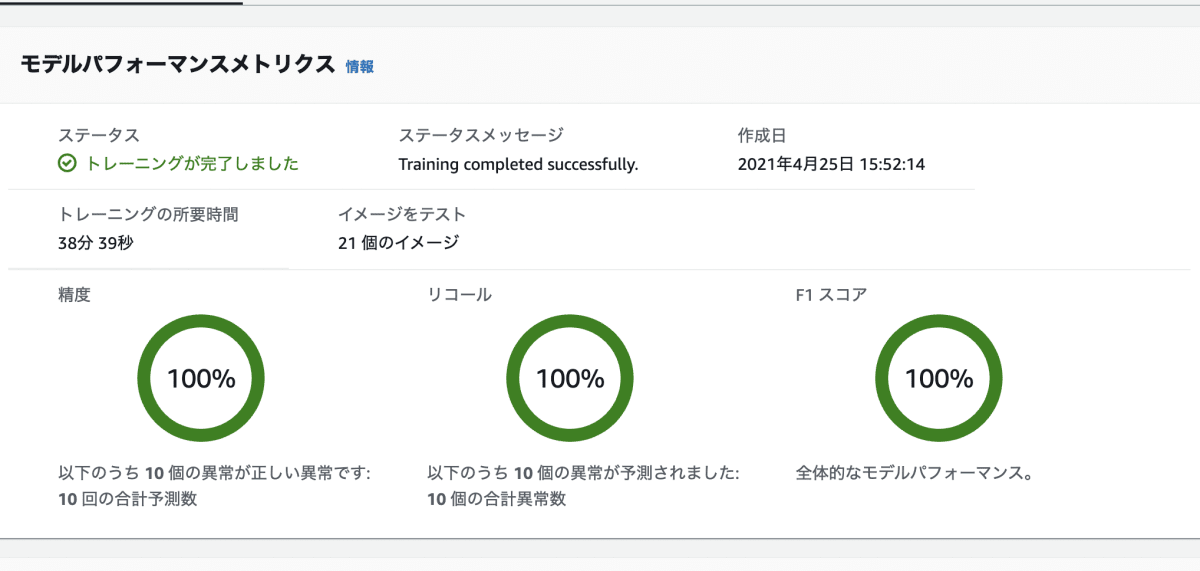Click the 精度 precision 100% donut chart
Screen dimensions: 1200x571
click(x=200, y=378)
